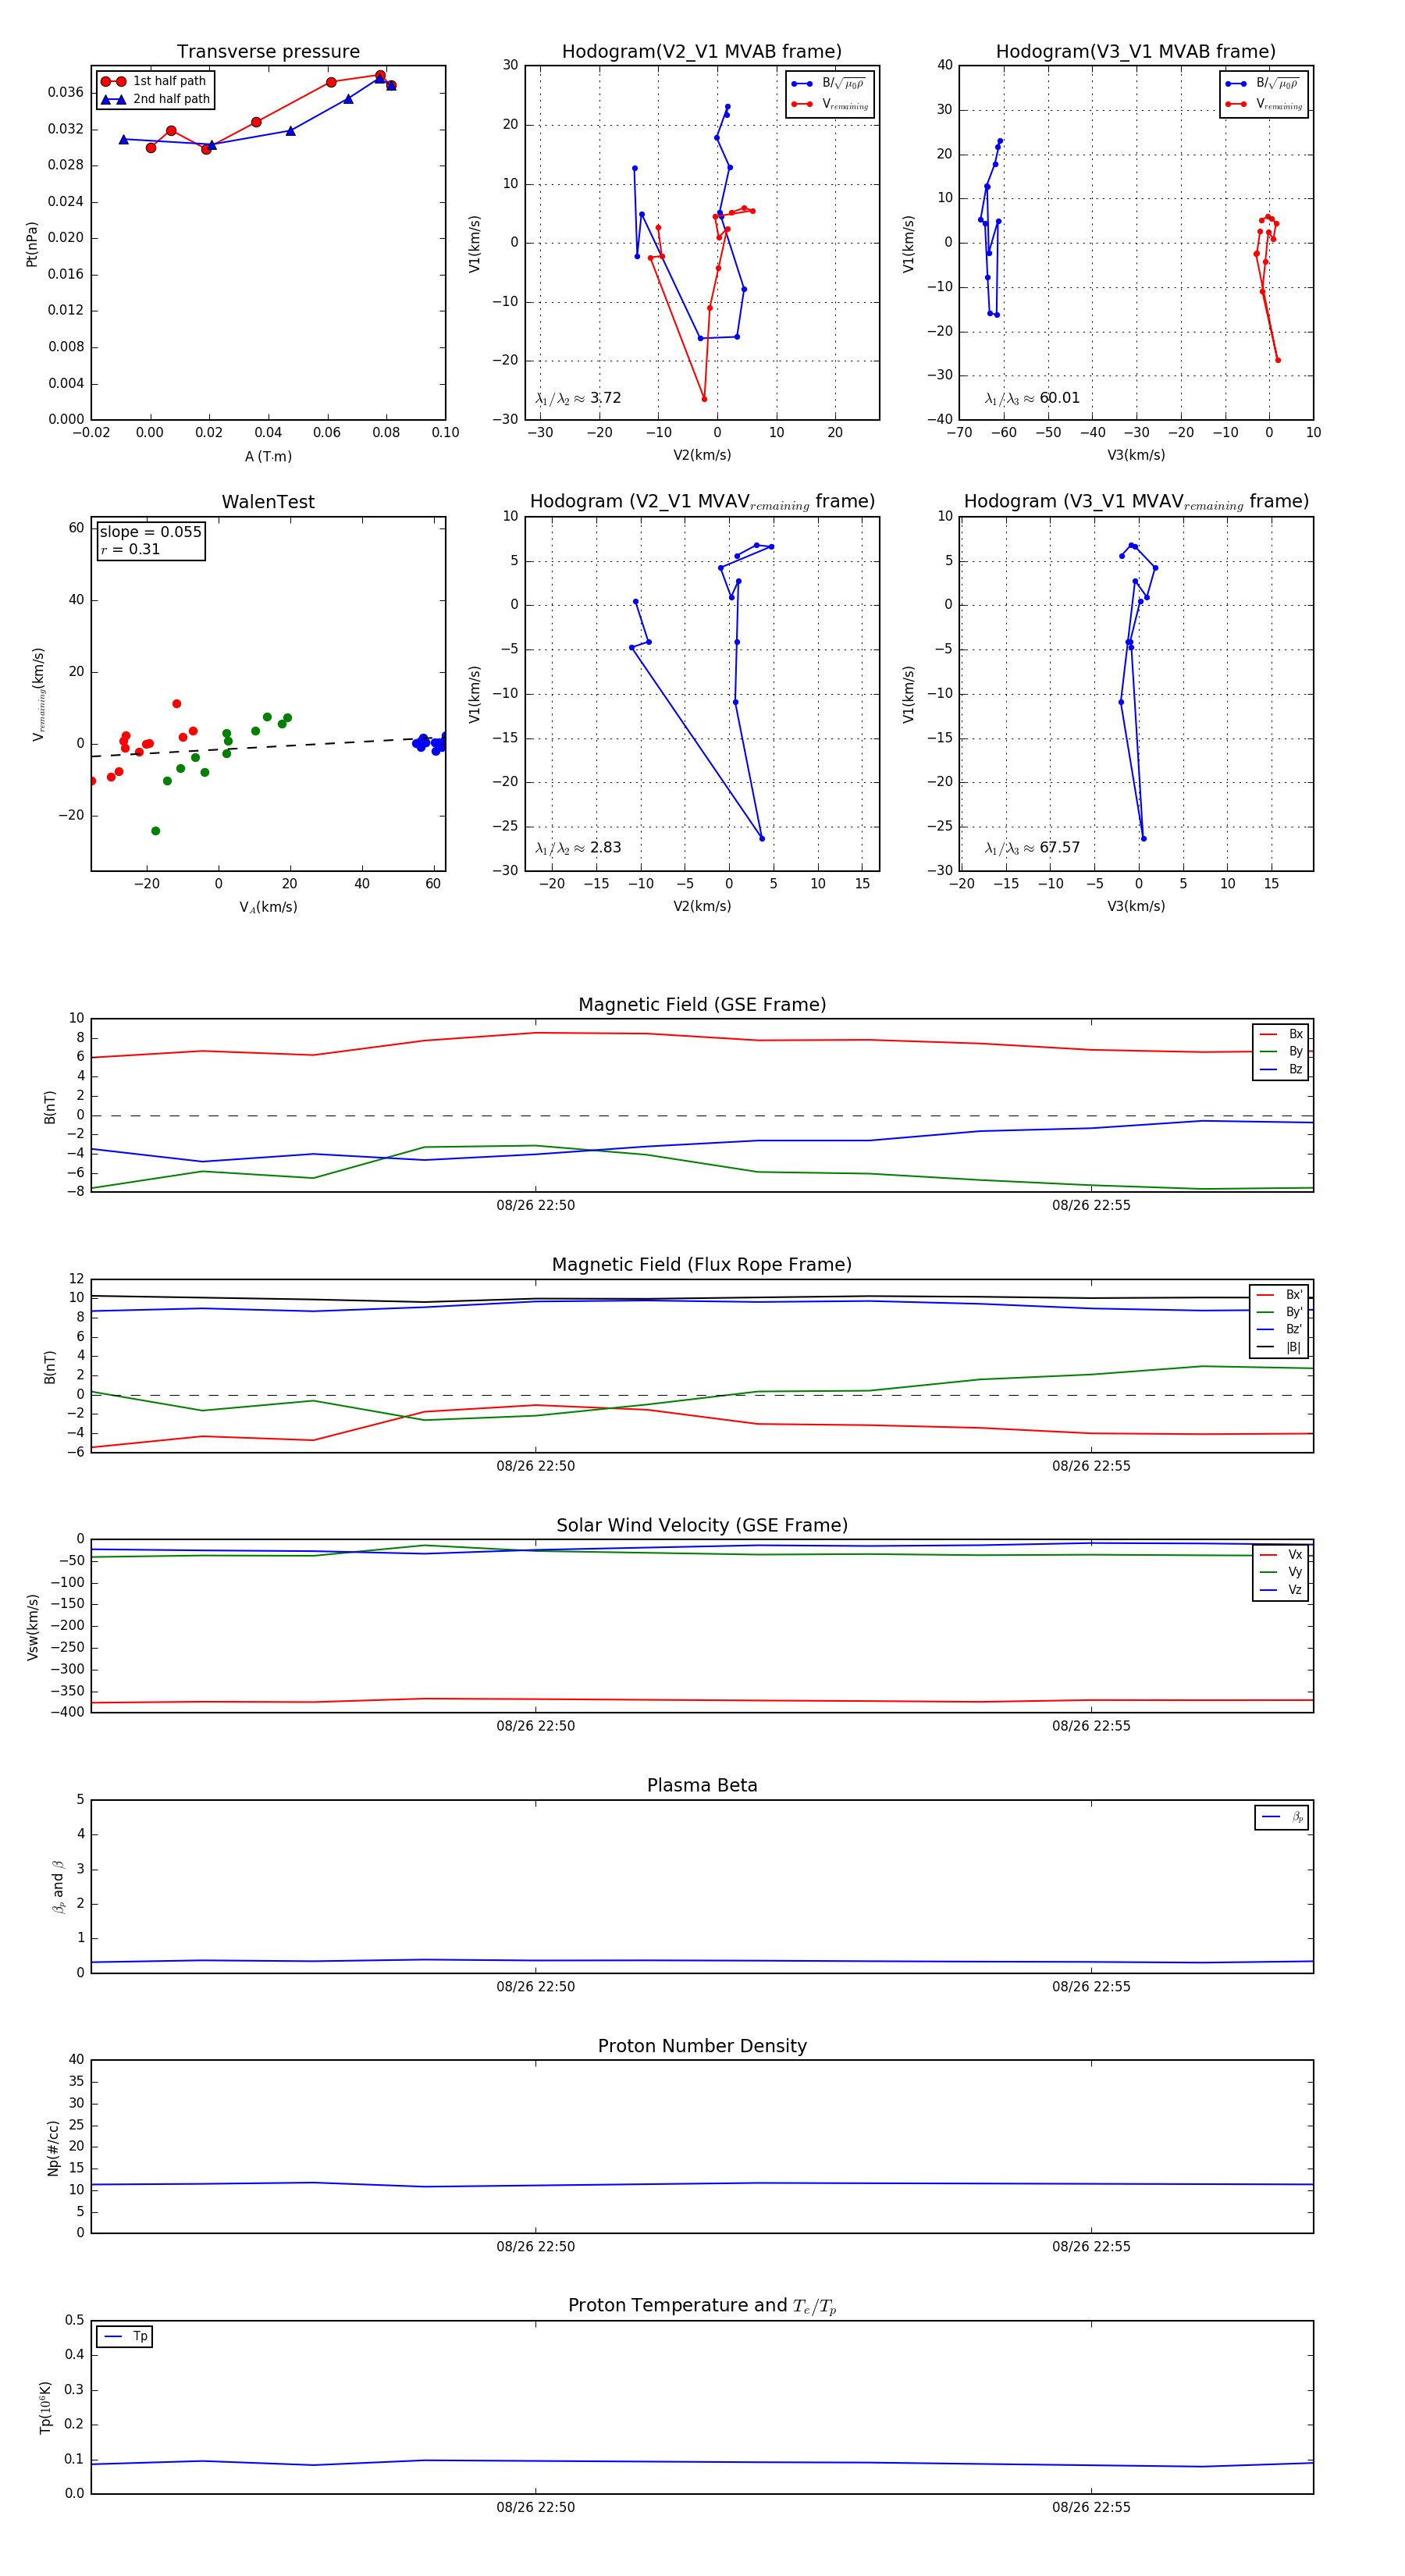Click the 'Tp' legend entry
The width and height of the screenshot is (1405, 2576).
point(125,2337)
